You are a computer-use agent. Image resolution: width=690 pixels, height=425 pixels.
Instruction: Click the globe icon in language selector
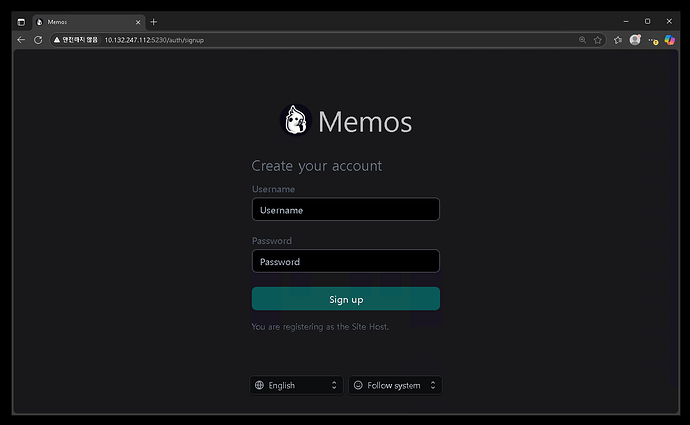click(260, 385)
